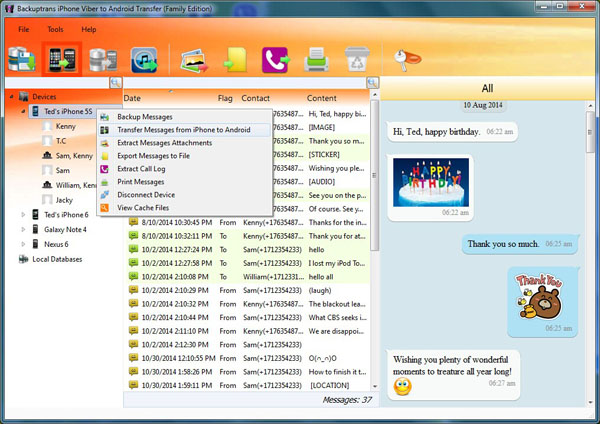Select the Kenny contact
This screenshot has width=600, height=424.
65,126
